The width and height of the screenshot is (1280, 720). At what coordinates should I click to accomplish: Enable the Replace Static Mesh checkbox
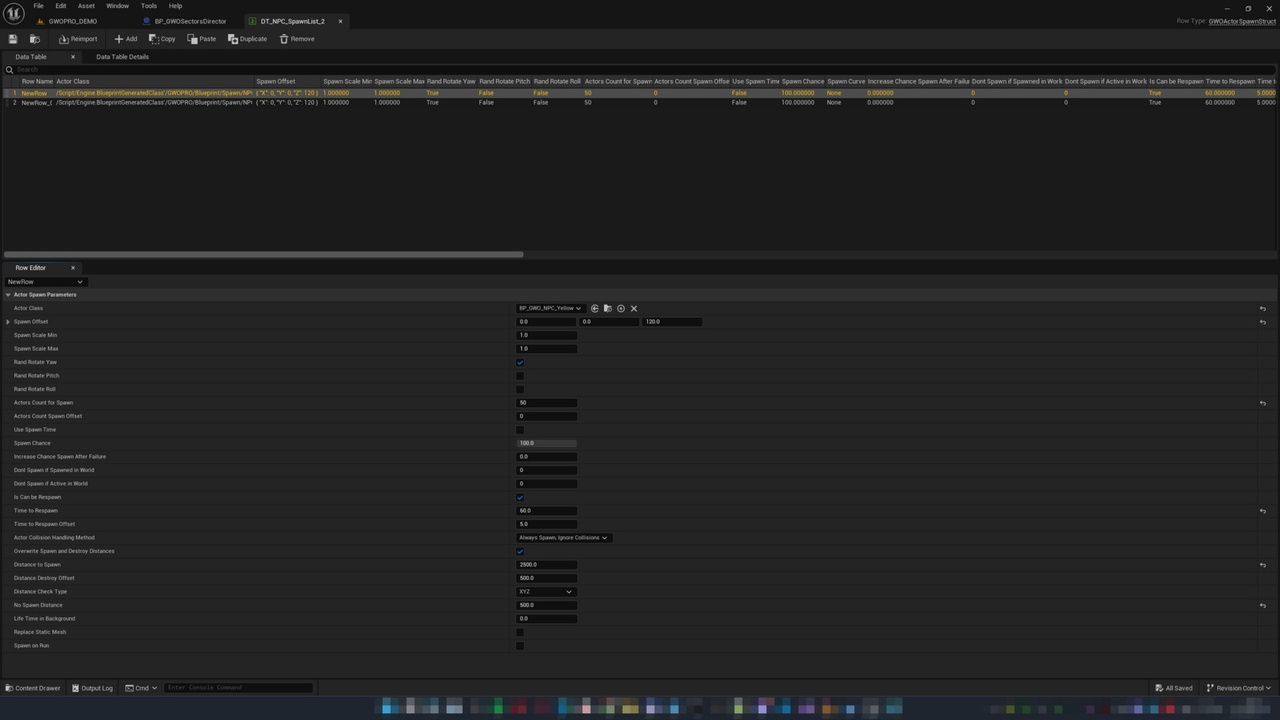pos(520,632)
